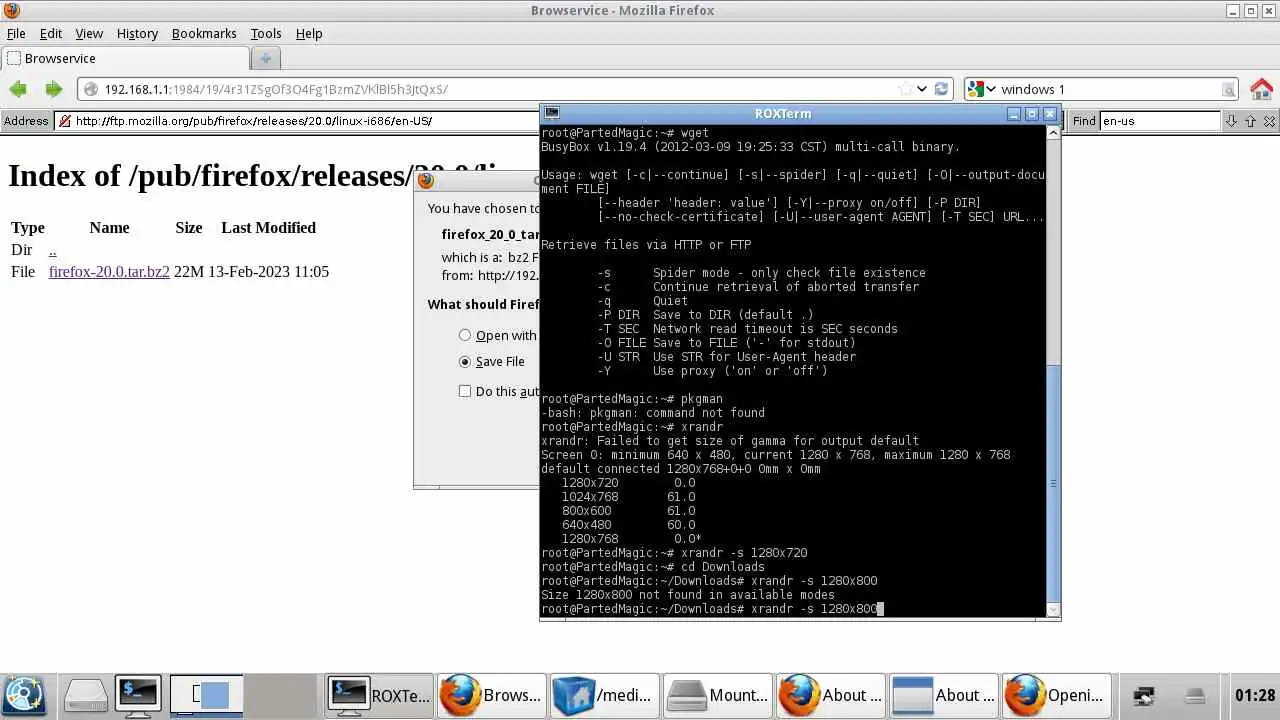Click the insecure lock icon in Address bar
The image size is (1280, 720).
[64, 121]
